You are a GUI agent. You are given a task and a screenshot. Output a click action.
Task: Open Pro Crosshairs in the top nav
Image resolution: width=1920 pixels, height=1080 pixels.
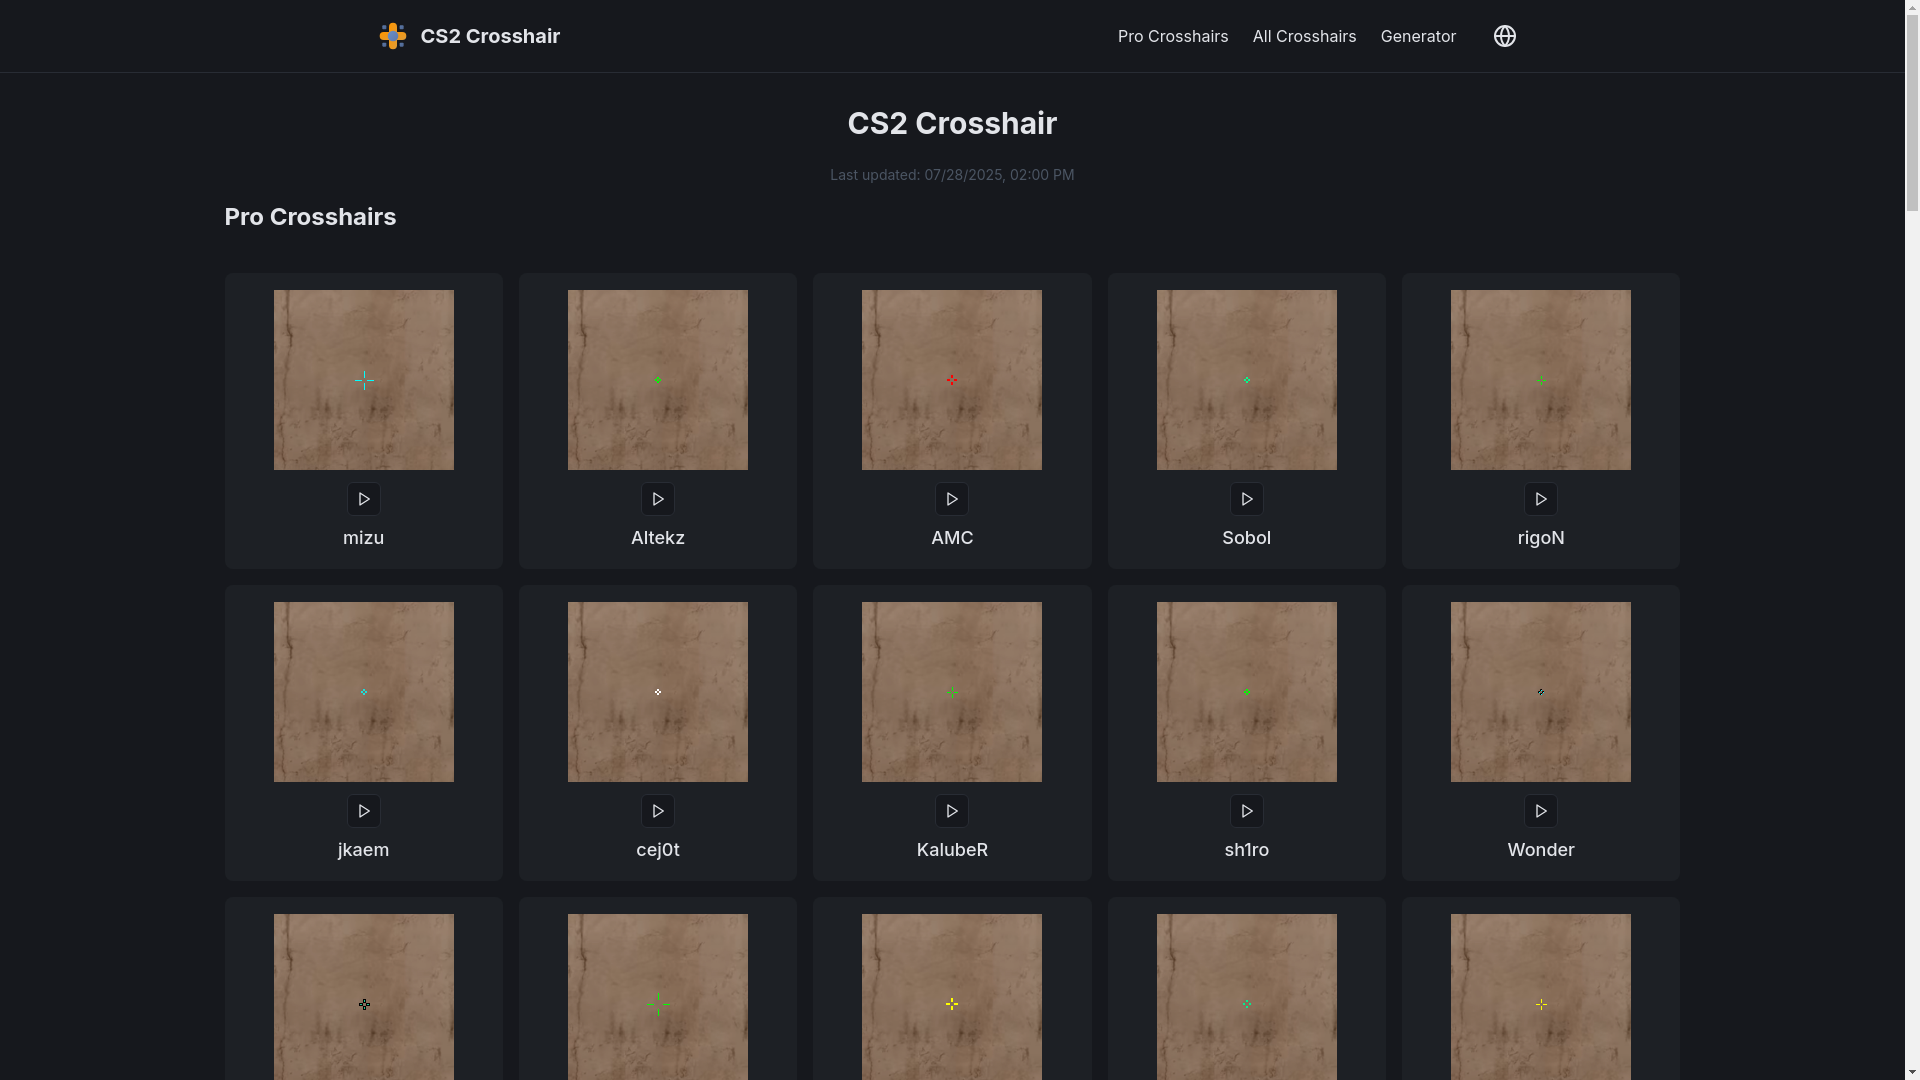[x=1173, y=36]
